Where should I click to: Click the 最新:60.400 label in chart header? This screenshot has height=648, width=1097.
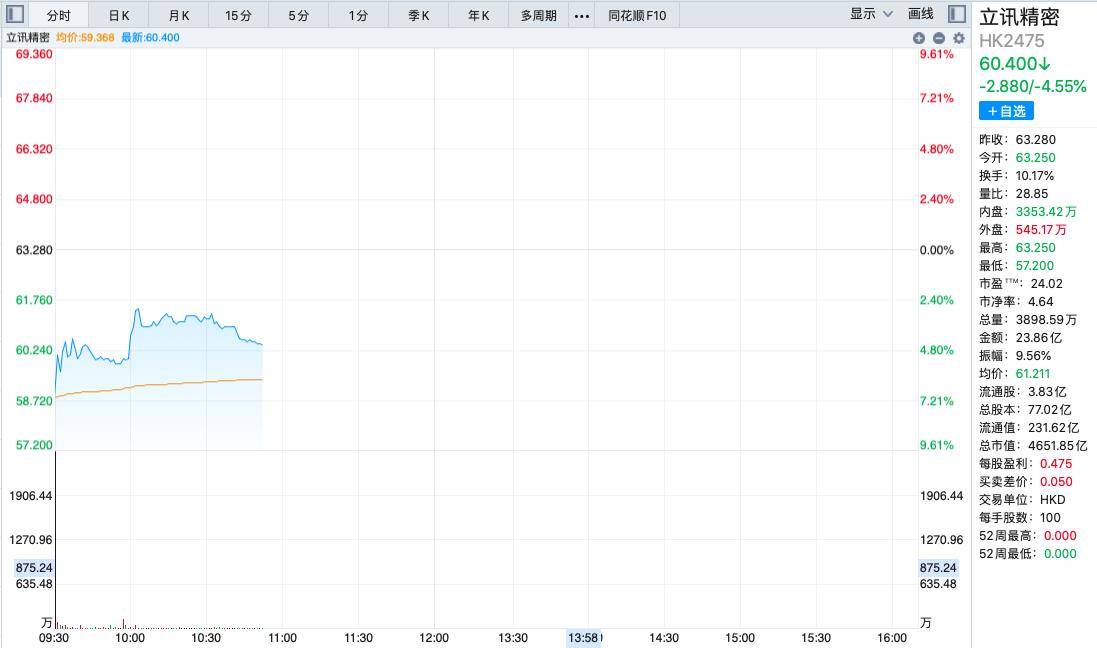coord(150,38)
